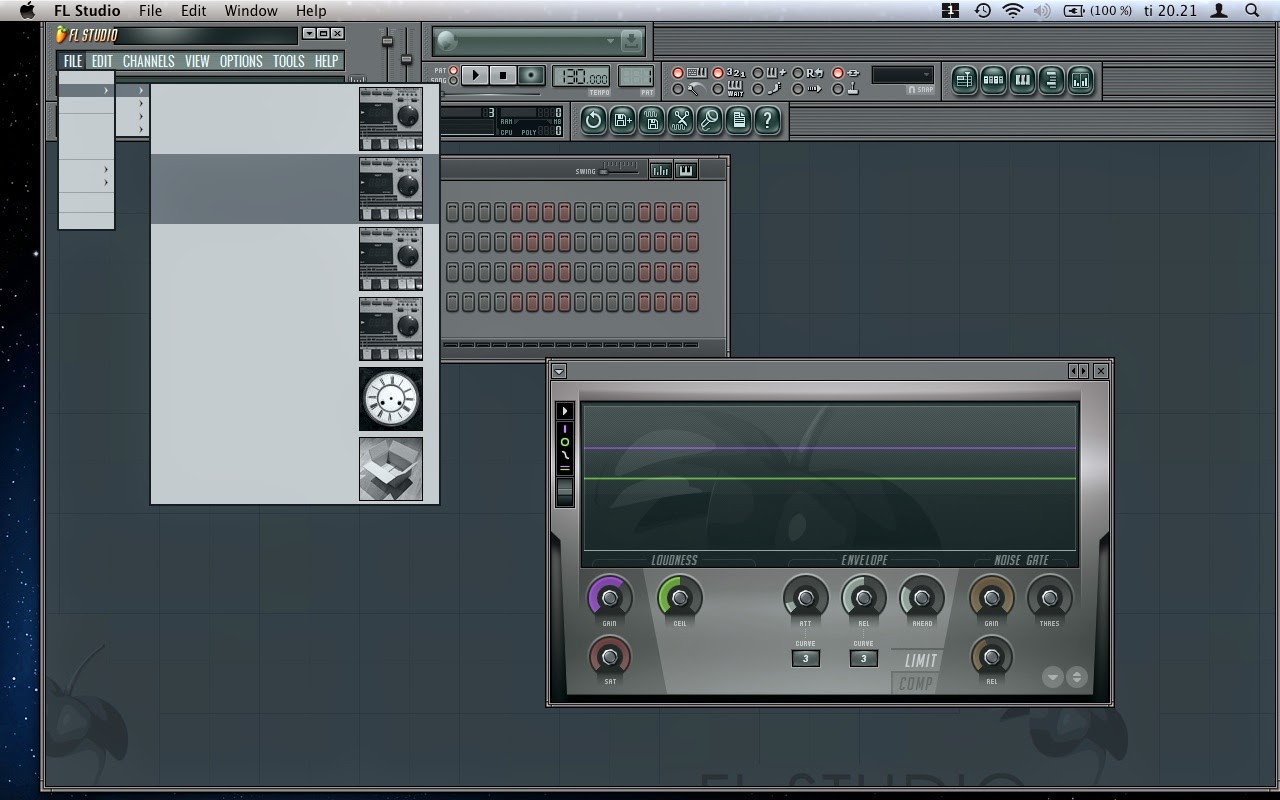Open the FILE menu in FL Studio

[73, 61]
